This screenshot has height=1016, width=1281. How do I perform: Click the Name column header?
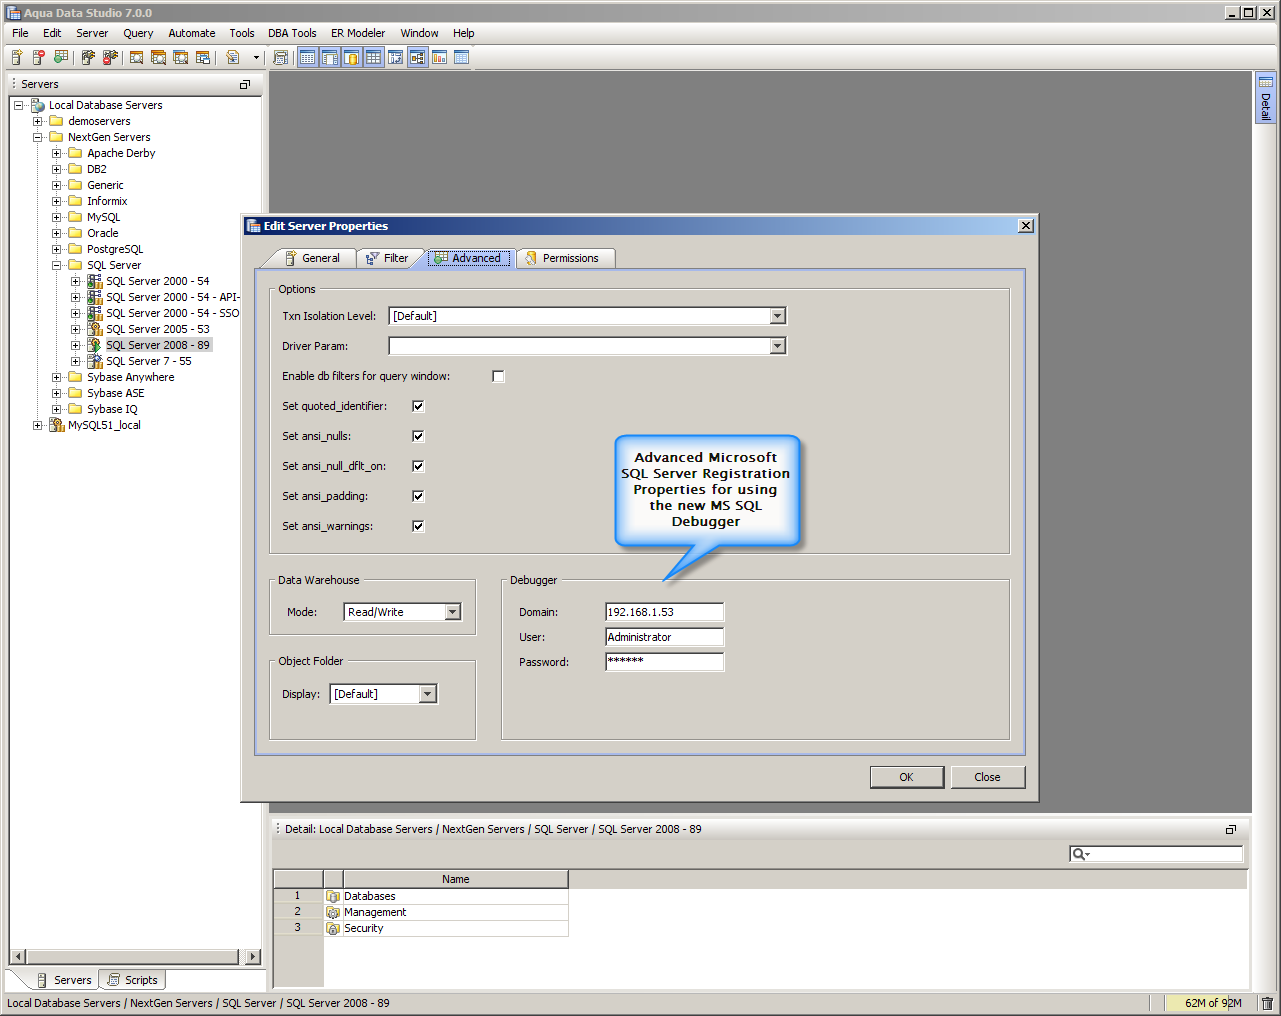pos(456,879)
